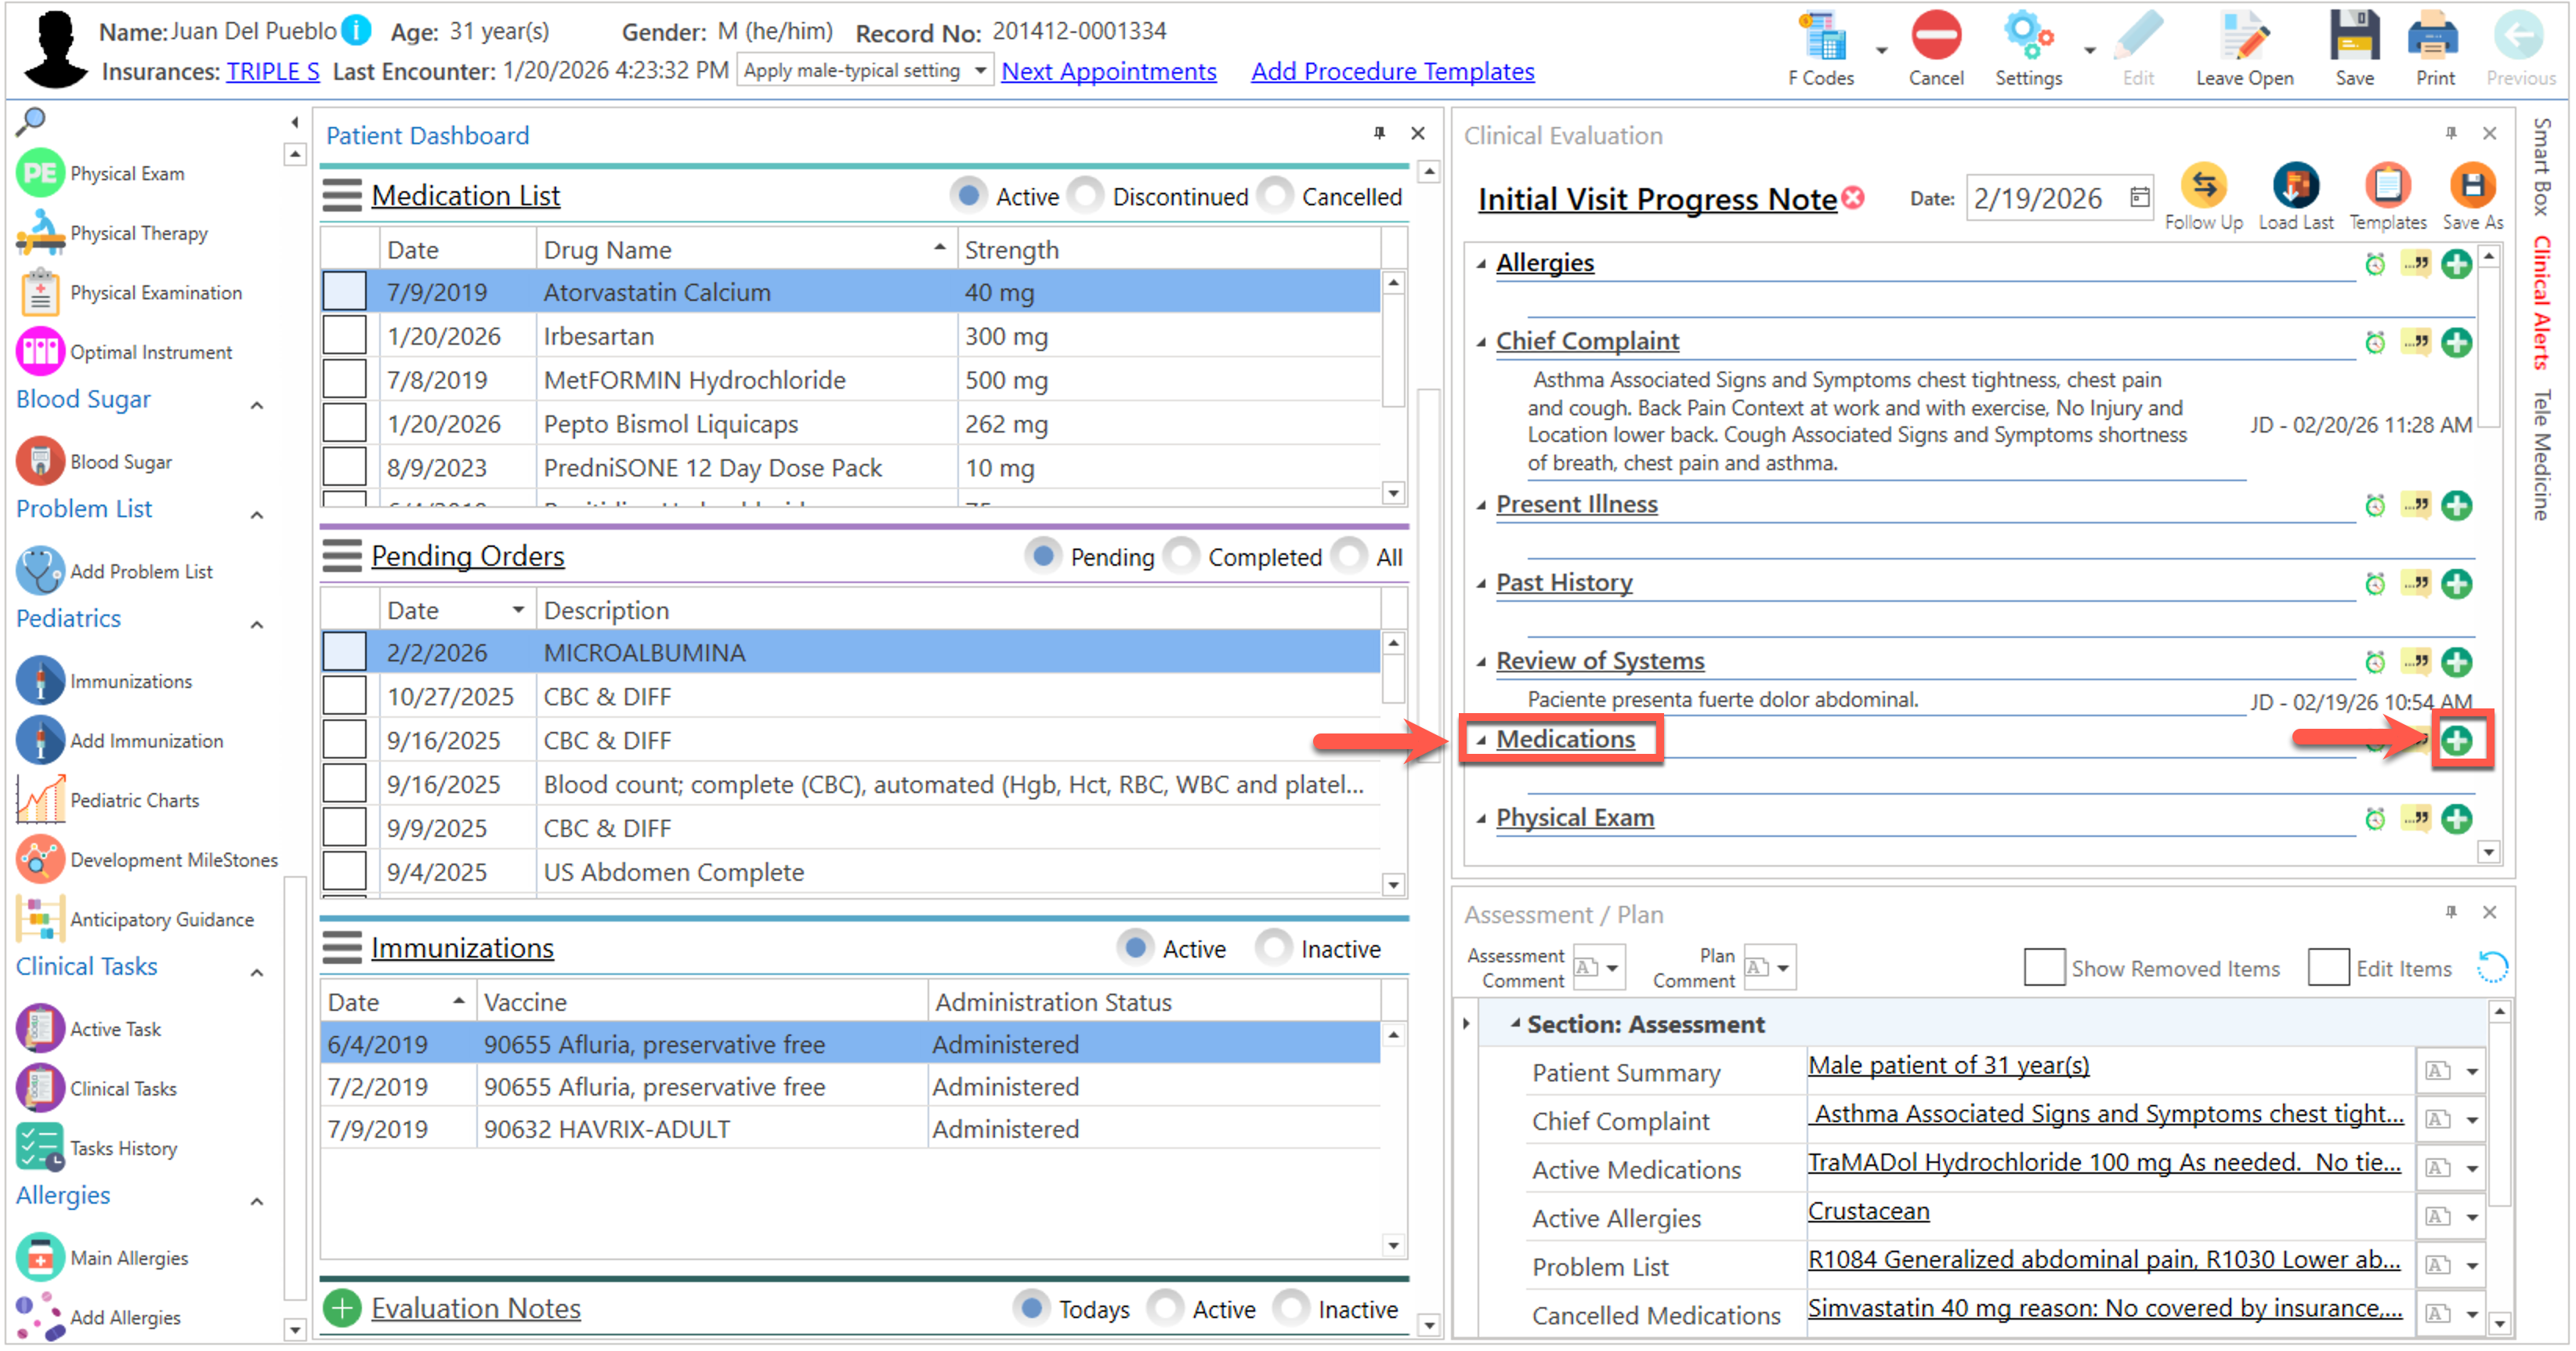This screenshot has height=1351, width=2576.
Task: Click green plus next to Evaluation Notes
Action: coord(342,1308)
